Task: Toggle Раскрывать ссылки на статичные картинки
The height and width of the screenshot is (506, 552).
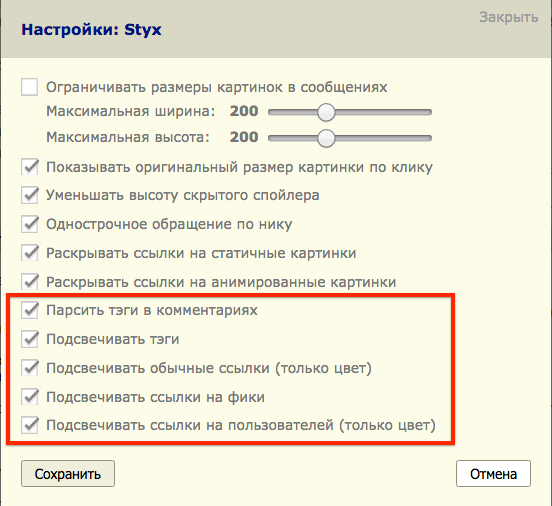Action: coord(30,253)
